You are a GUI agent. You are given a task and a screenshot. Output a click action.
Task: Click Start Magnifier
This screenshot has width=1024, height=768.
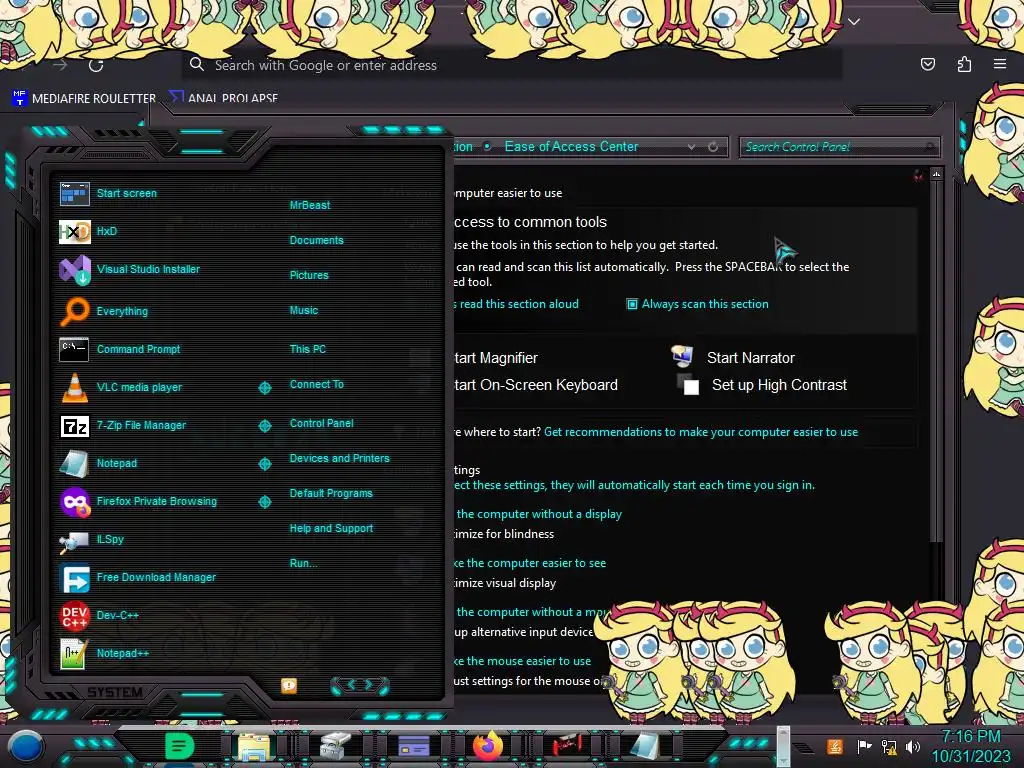[496, 358]
